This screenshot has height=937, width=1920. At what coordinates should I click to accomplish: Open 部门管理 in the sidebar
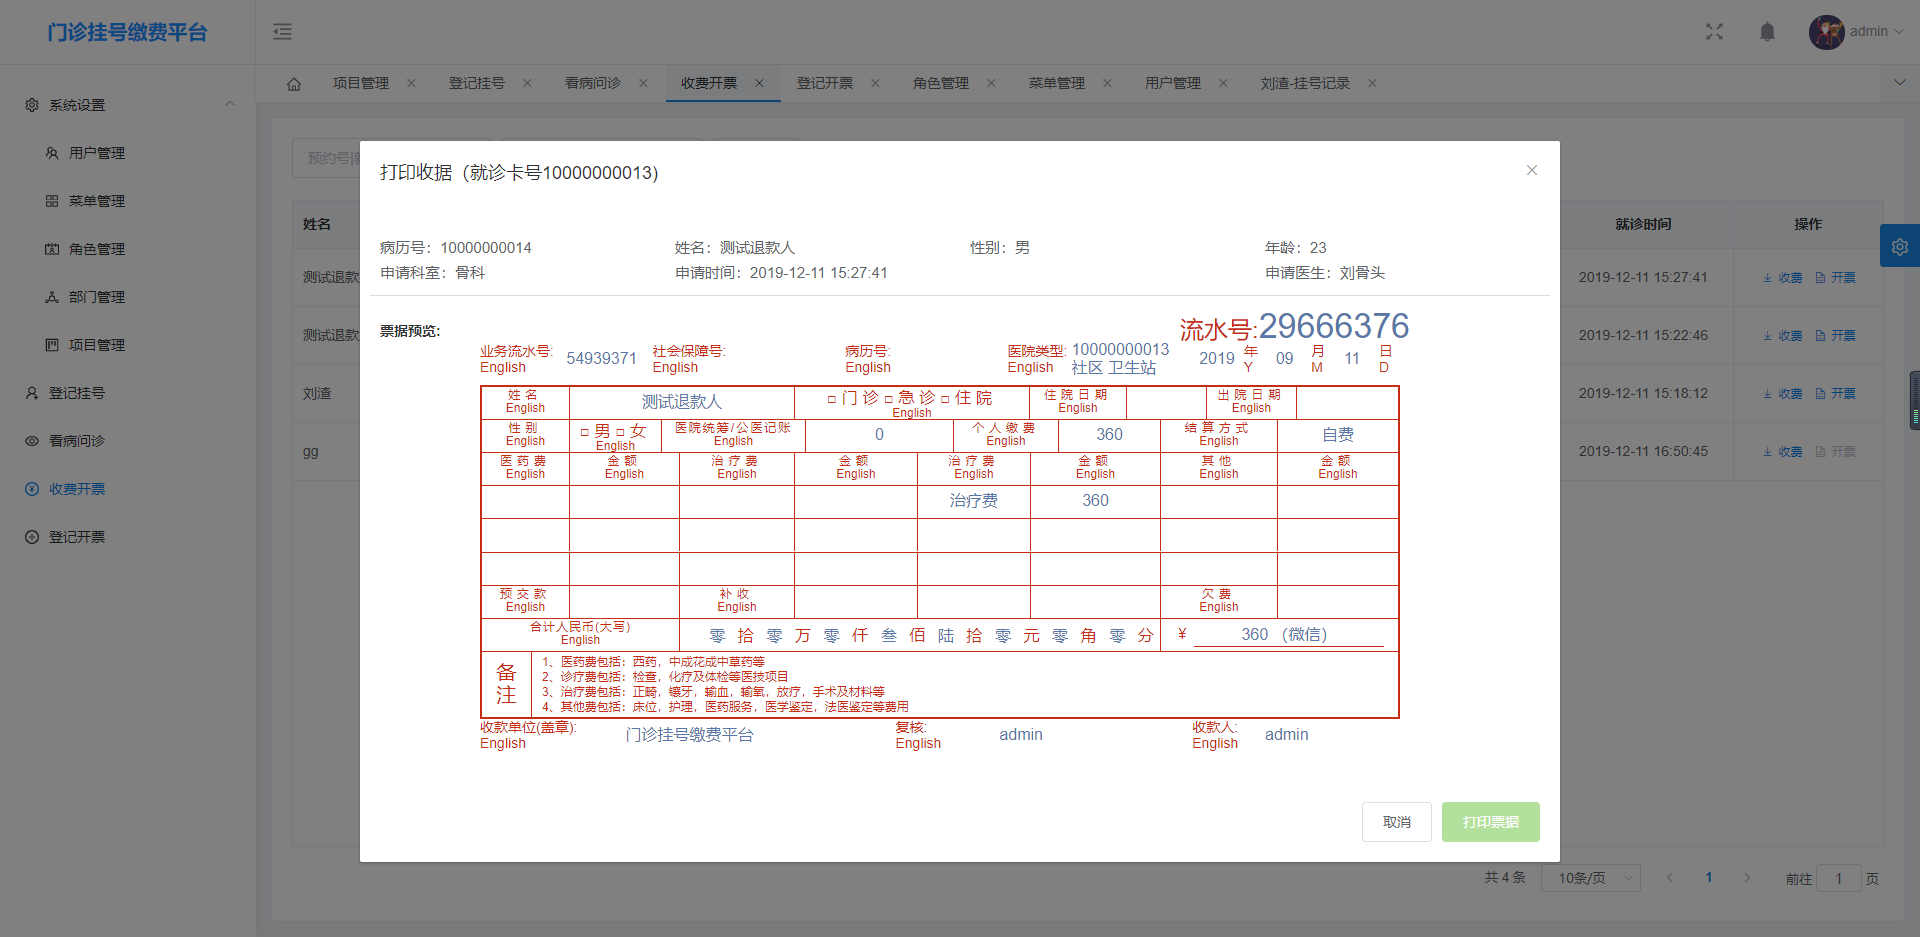pos(128,297)
